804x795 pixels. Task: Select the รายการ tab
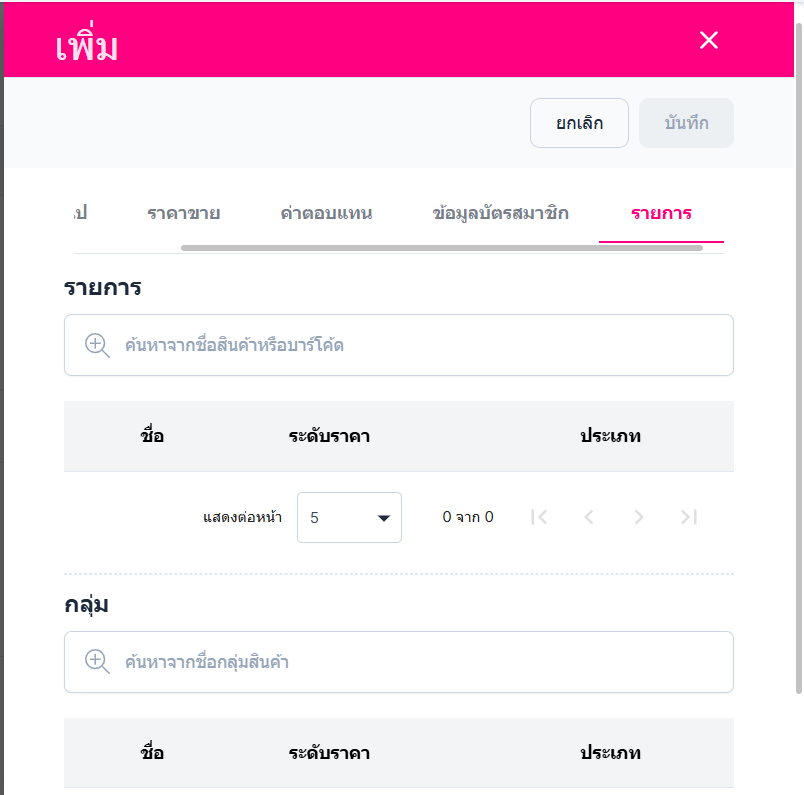(x=661, y=213)
